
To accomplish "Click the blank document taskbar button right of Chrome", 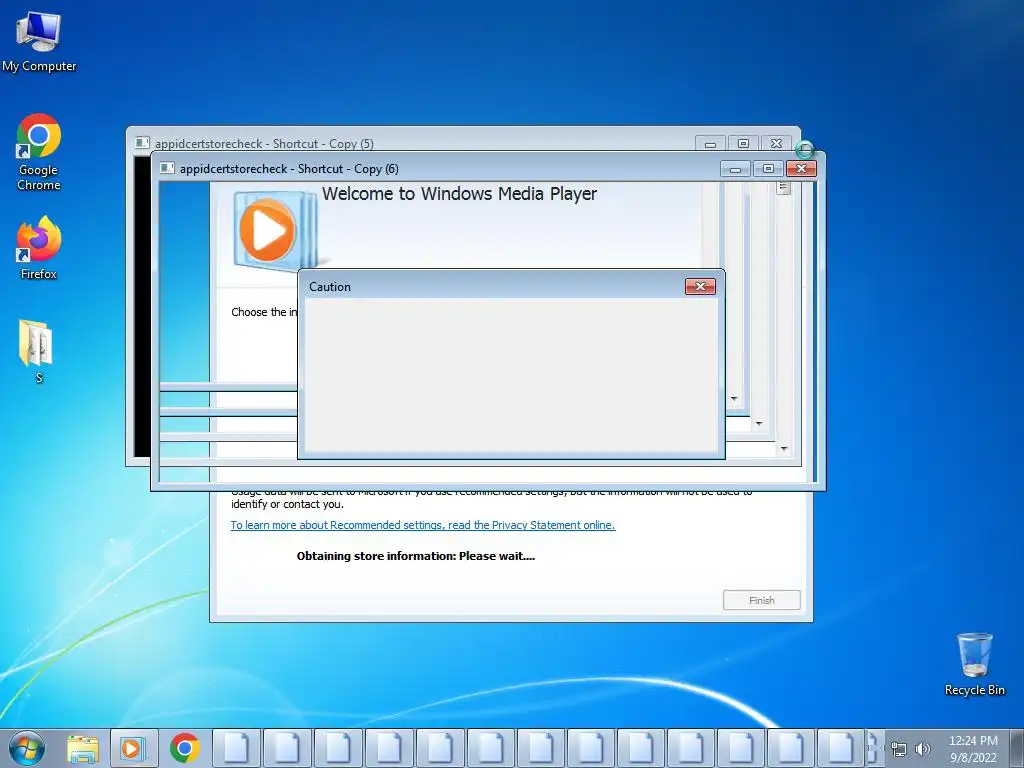I will 236,748.
